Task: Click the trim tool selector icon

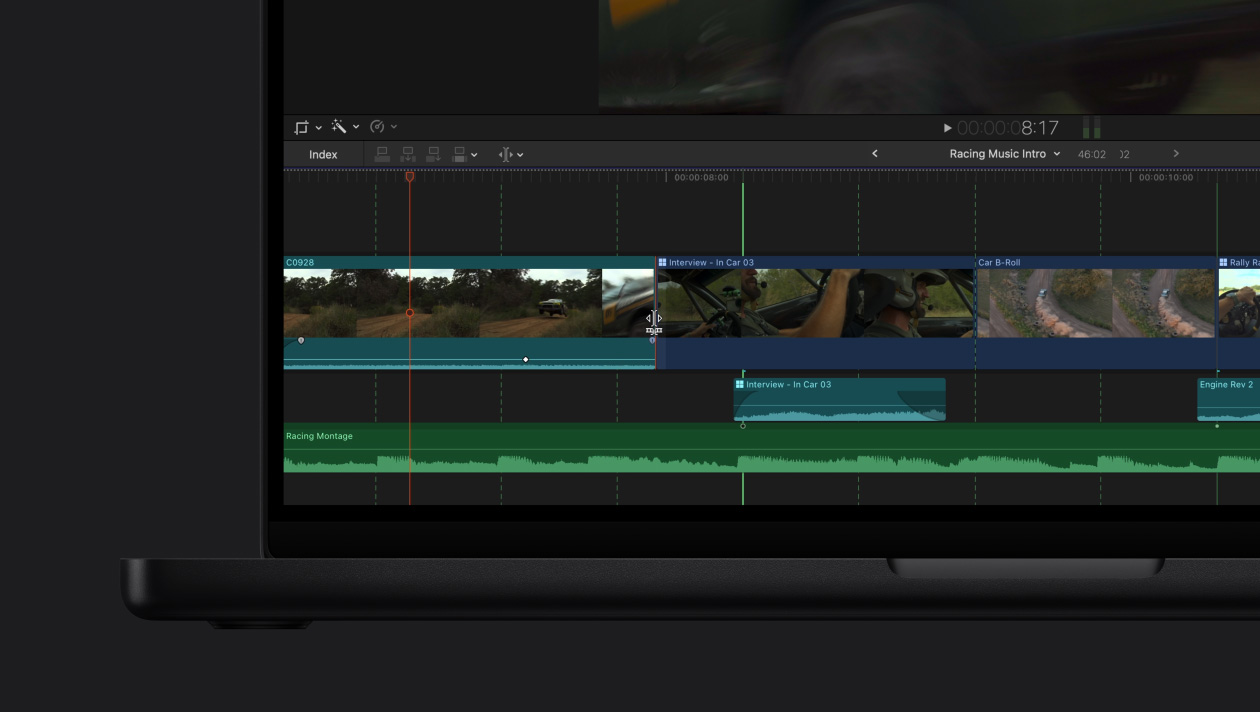Action: 505,154
